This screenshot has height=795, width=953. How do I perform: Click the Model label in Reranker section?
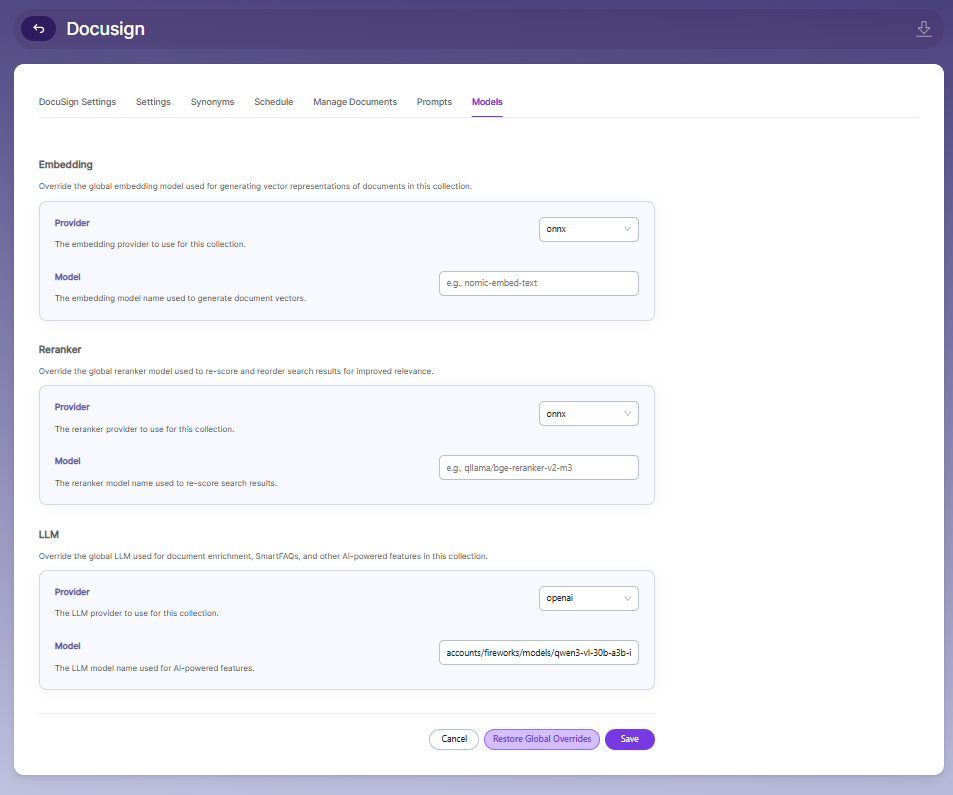point(67,461)
